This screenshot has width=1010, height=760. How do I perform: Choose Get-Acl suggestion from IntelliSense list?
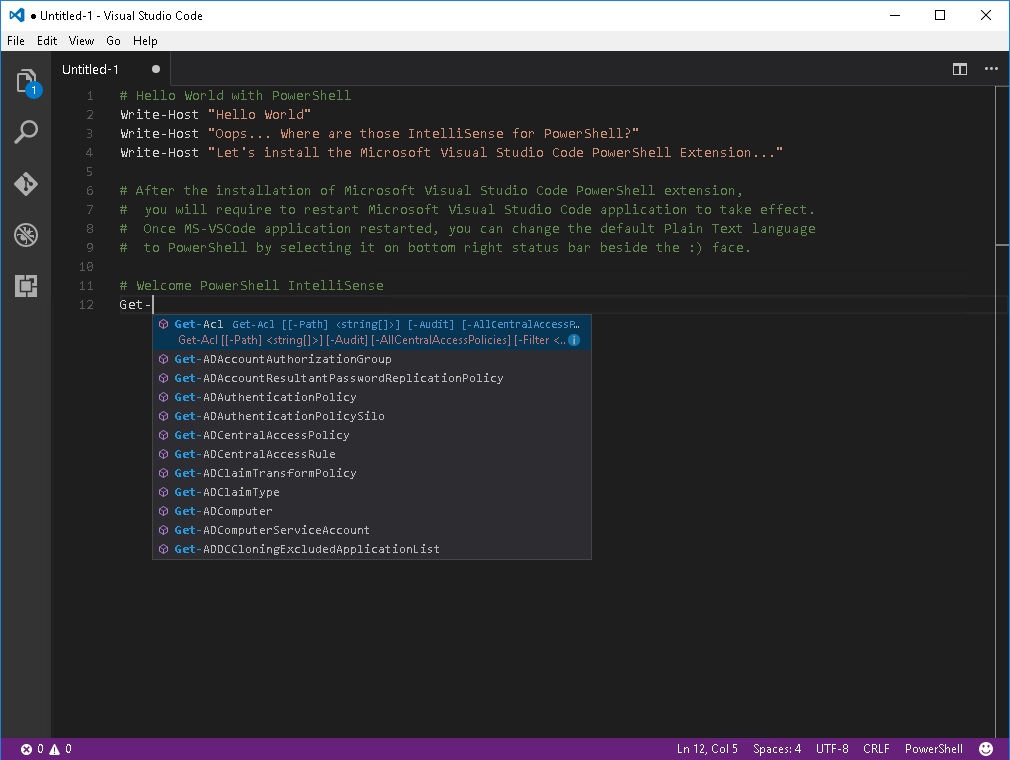[372, 332]
